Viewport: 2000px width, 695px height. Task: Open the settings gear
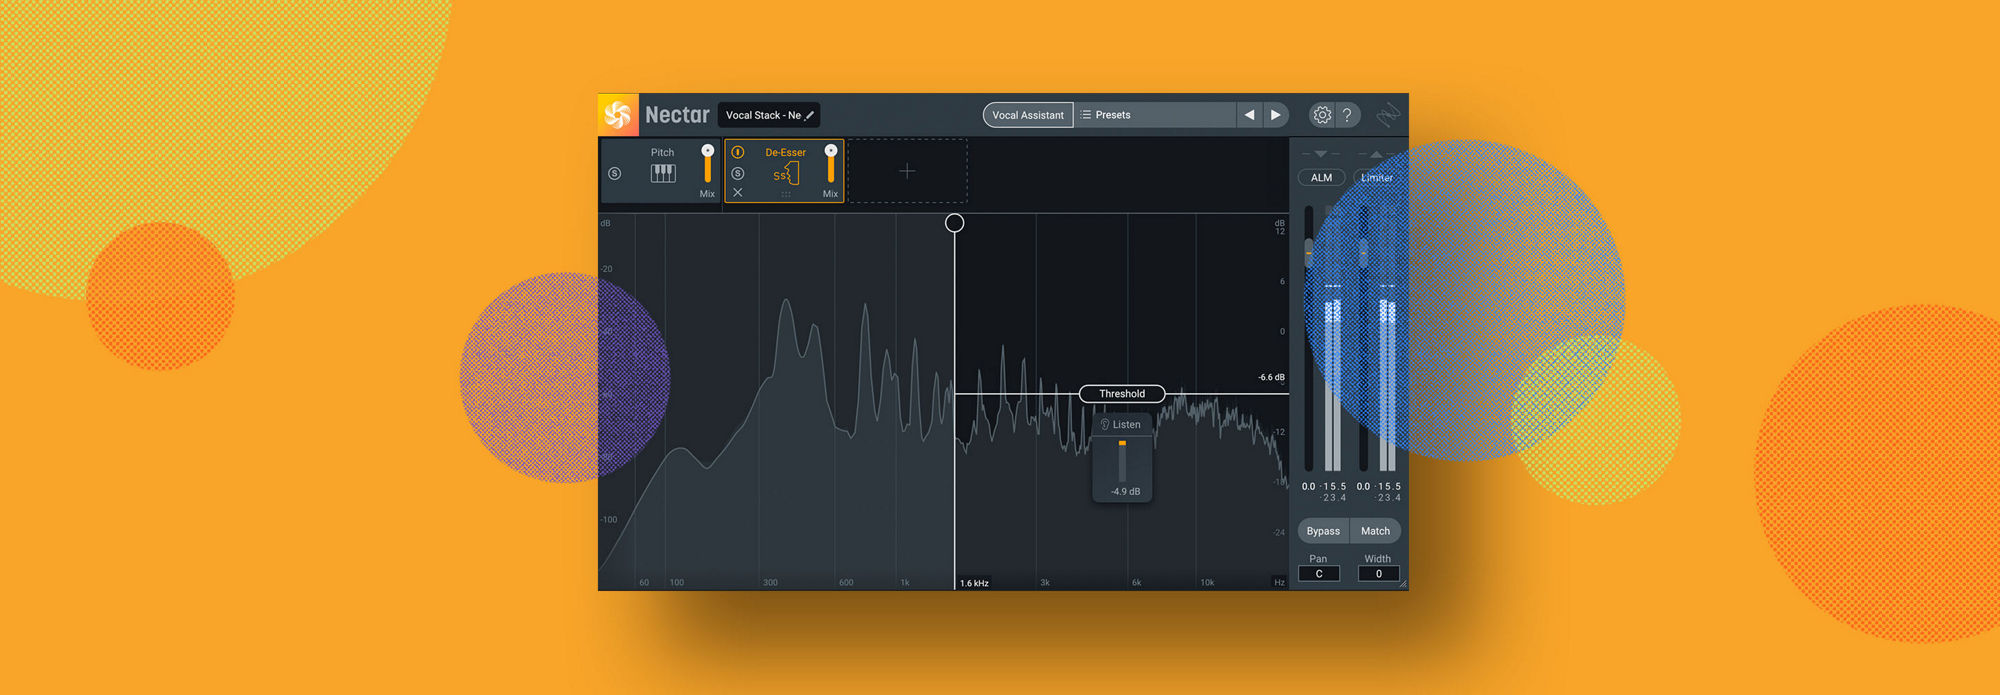(x=1322, y=115)
